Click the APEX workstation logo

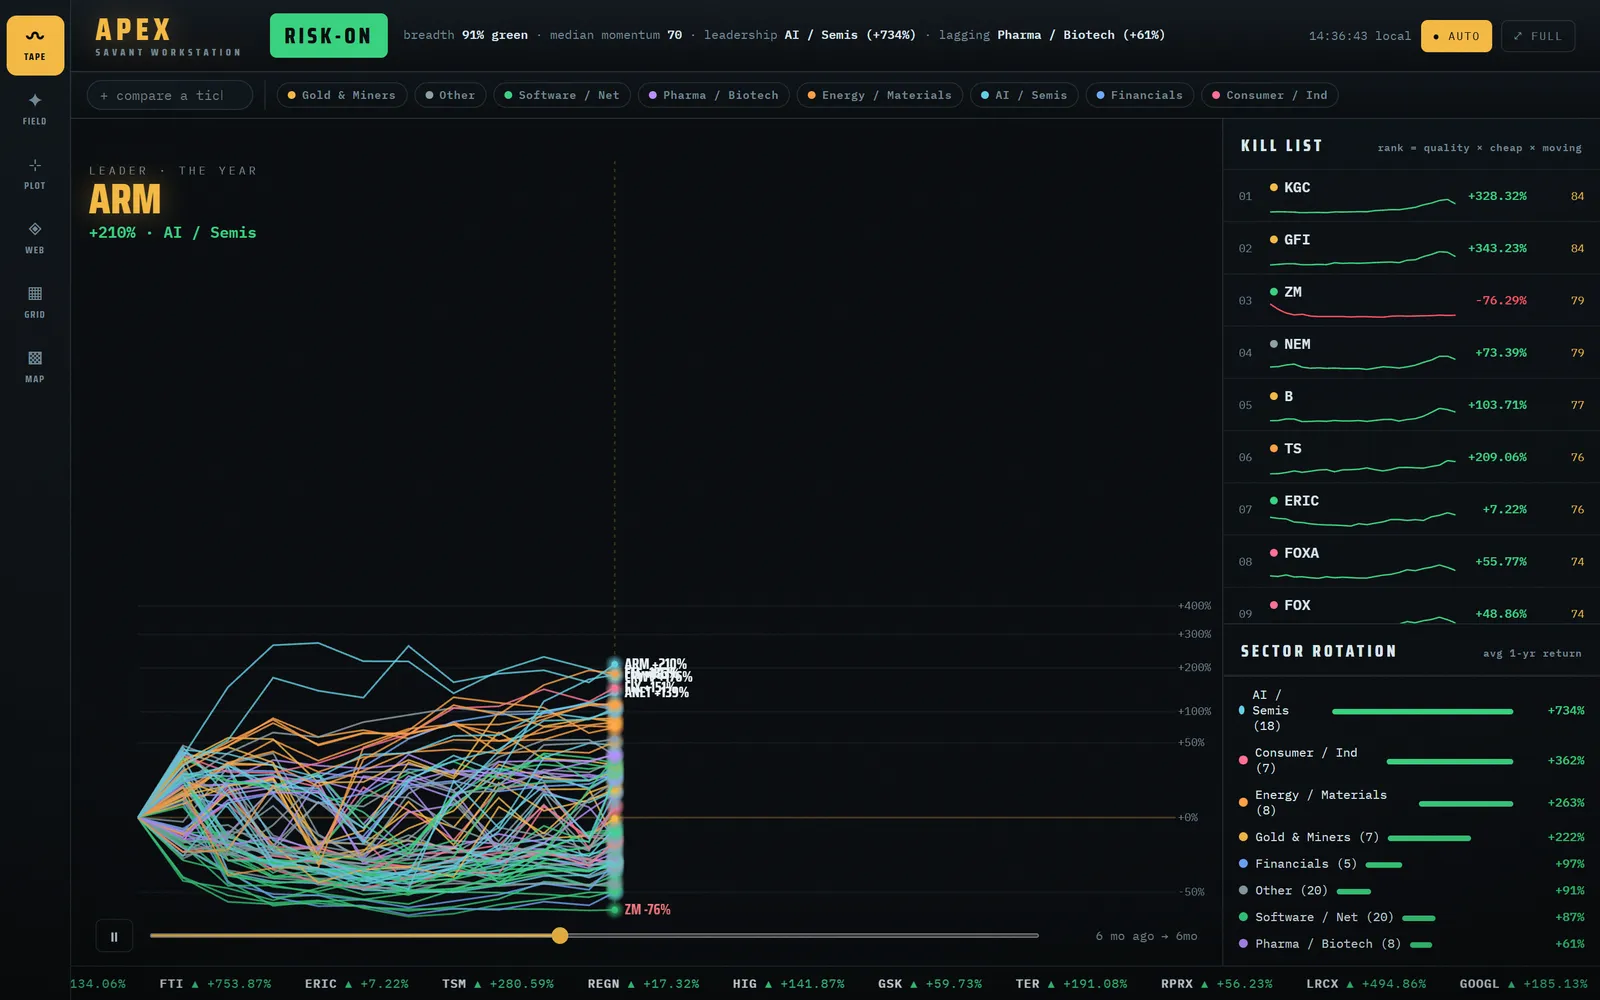coord(168,37)
